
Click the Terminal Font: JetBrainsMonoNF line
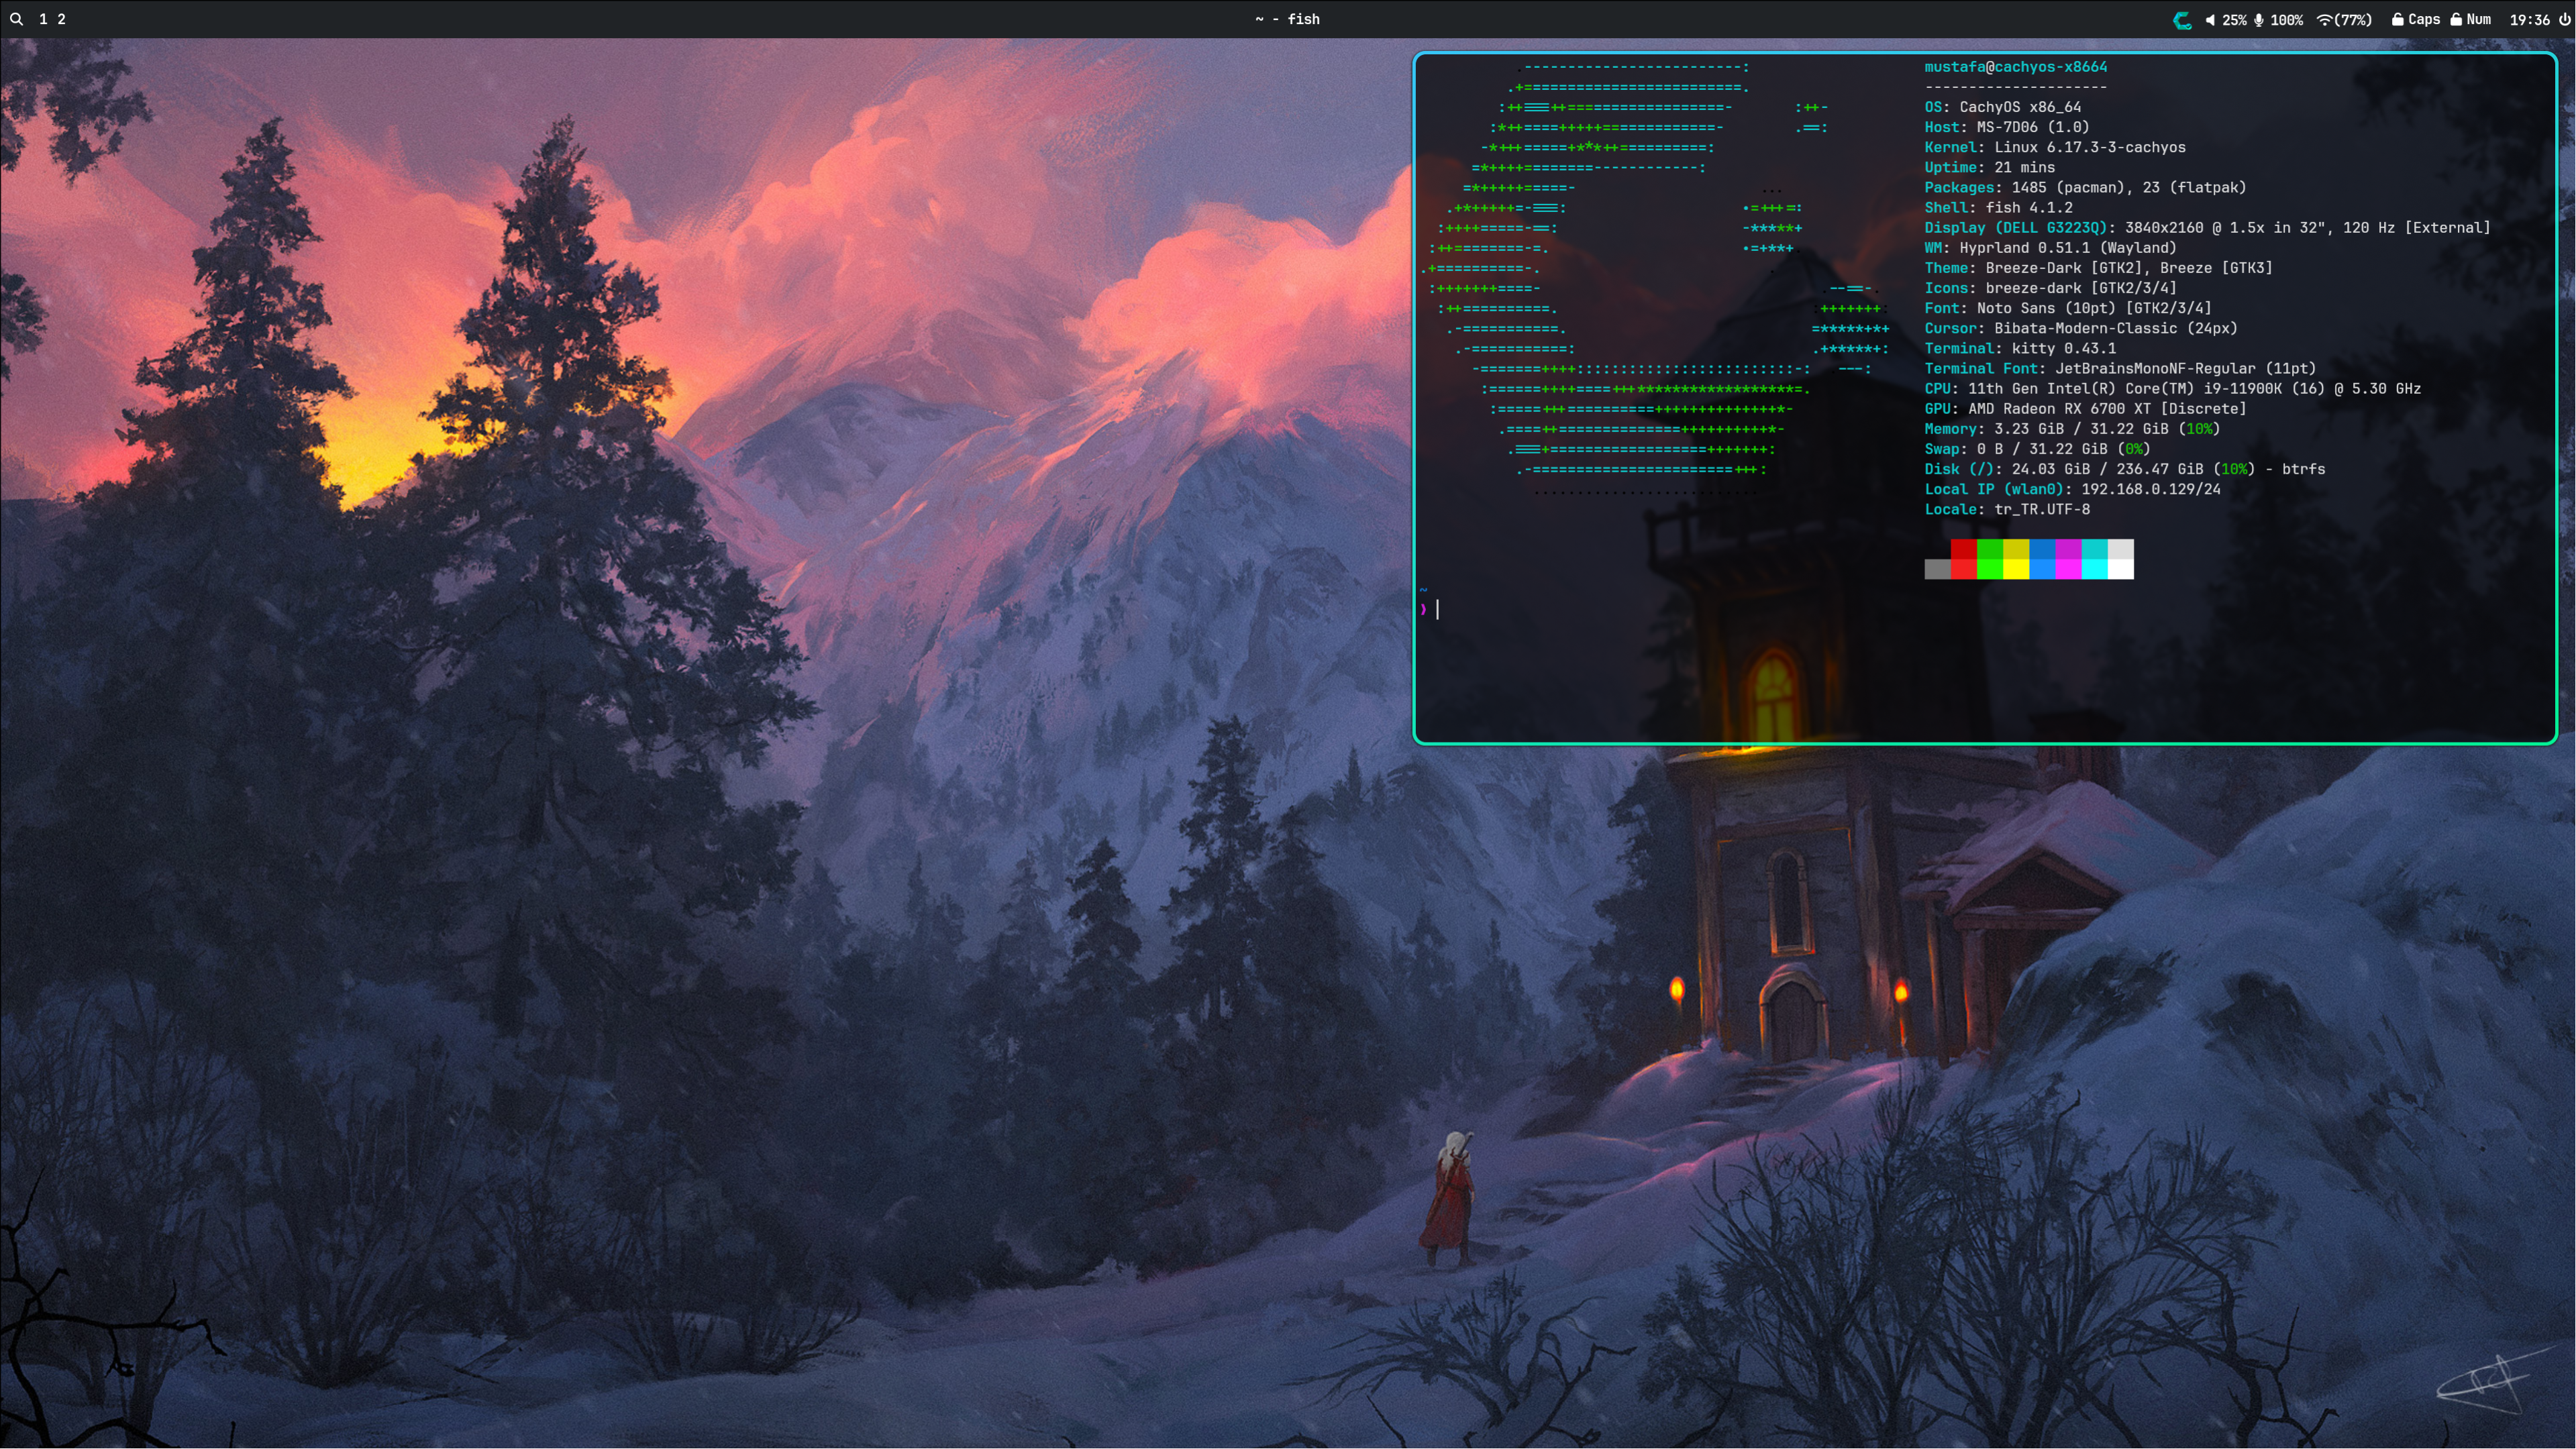point(2120,368)
